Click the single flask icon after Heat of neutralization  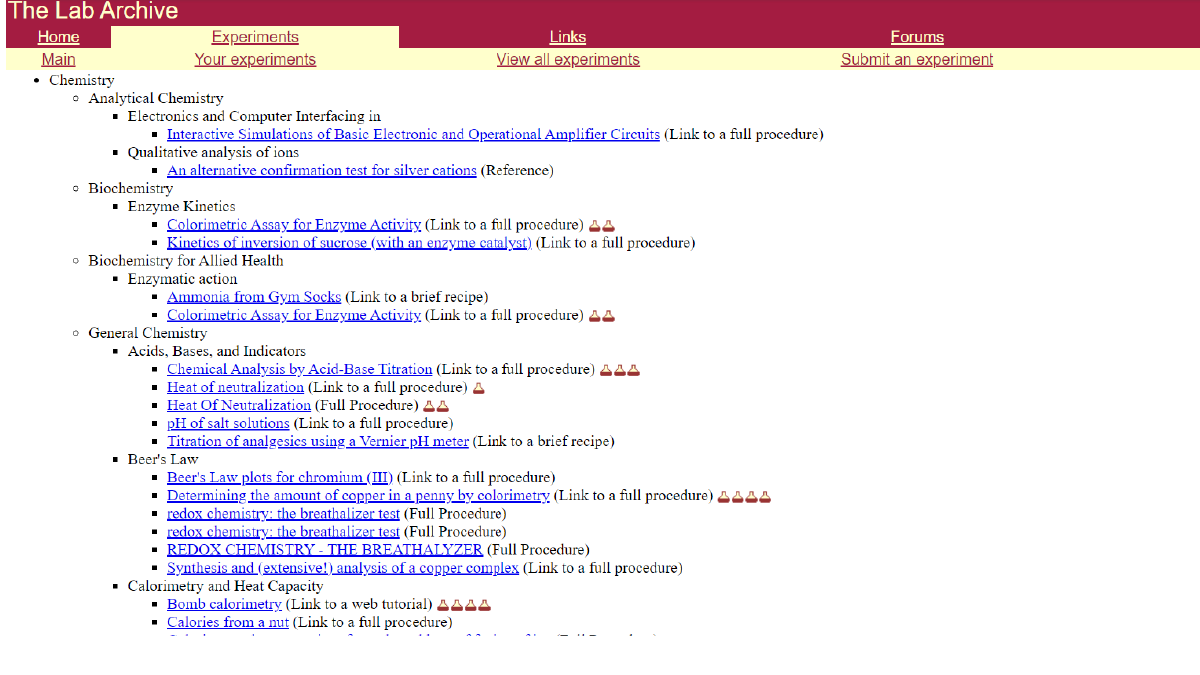point(478,388)
